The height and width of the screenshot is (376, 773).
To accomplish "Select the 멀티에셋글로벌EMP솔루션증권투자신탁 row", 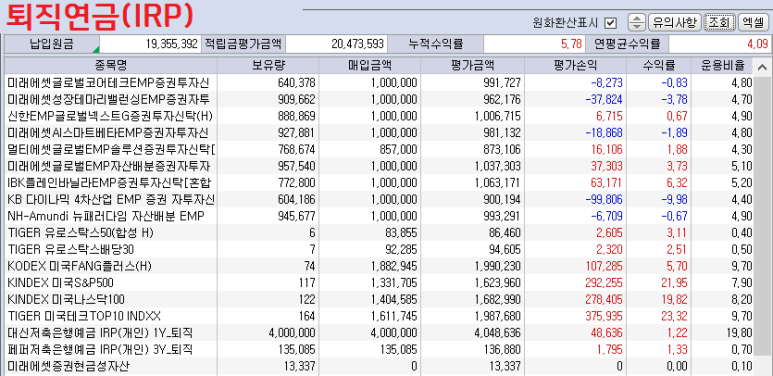I will tap(379, 149).
